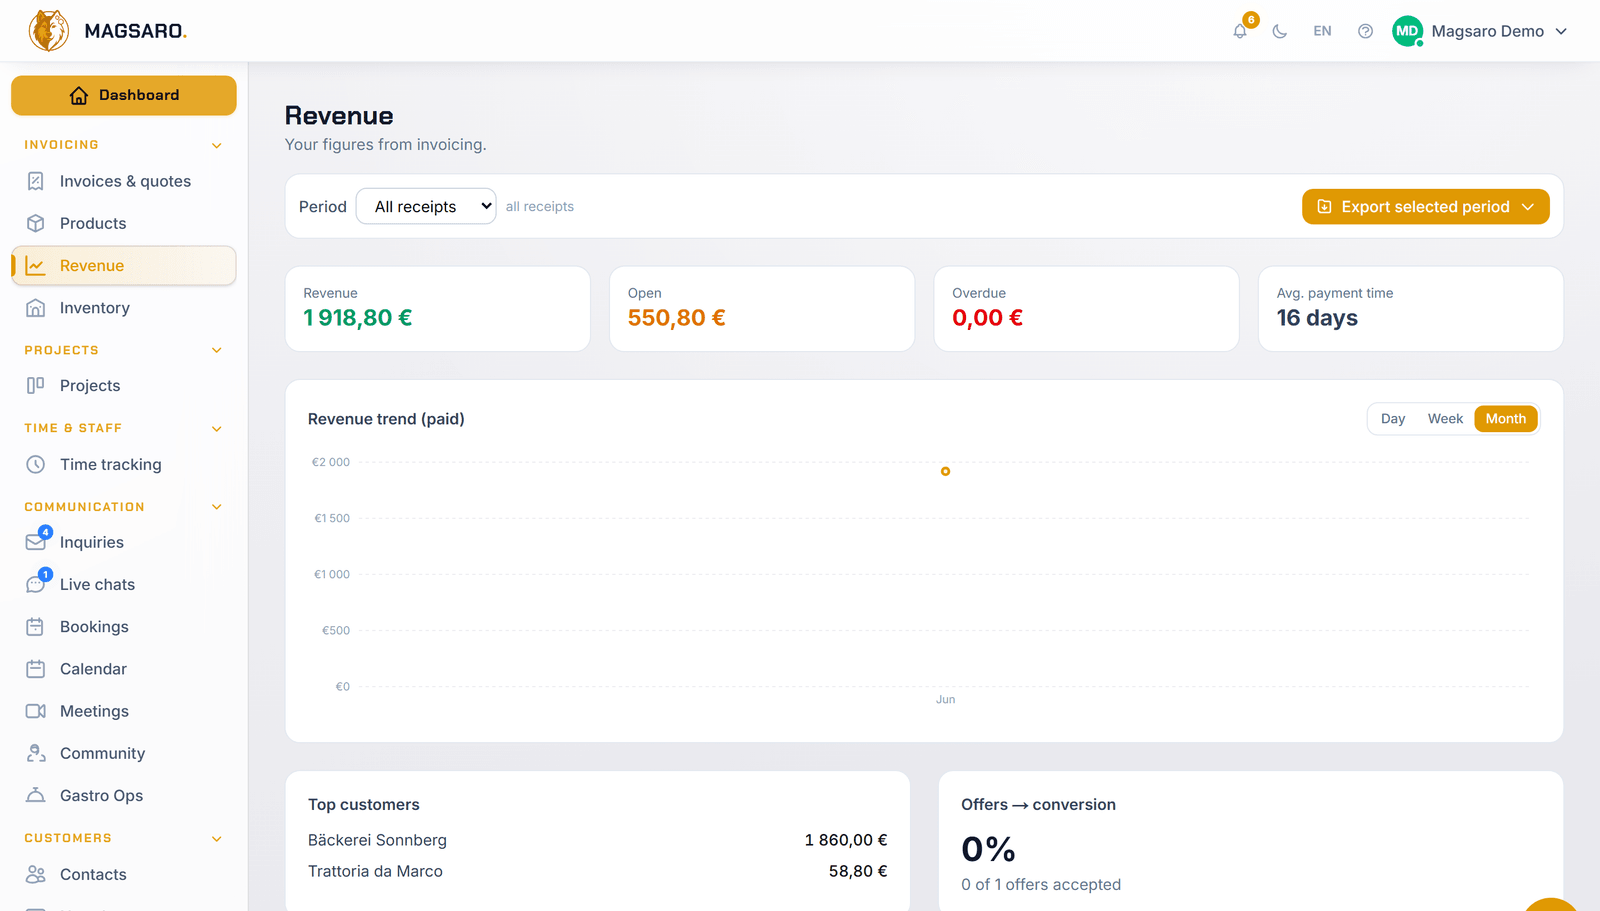1600x911 pixels.
Task: Go to the Meetings page
Action: [x=124, y=711]
